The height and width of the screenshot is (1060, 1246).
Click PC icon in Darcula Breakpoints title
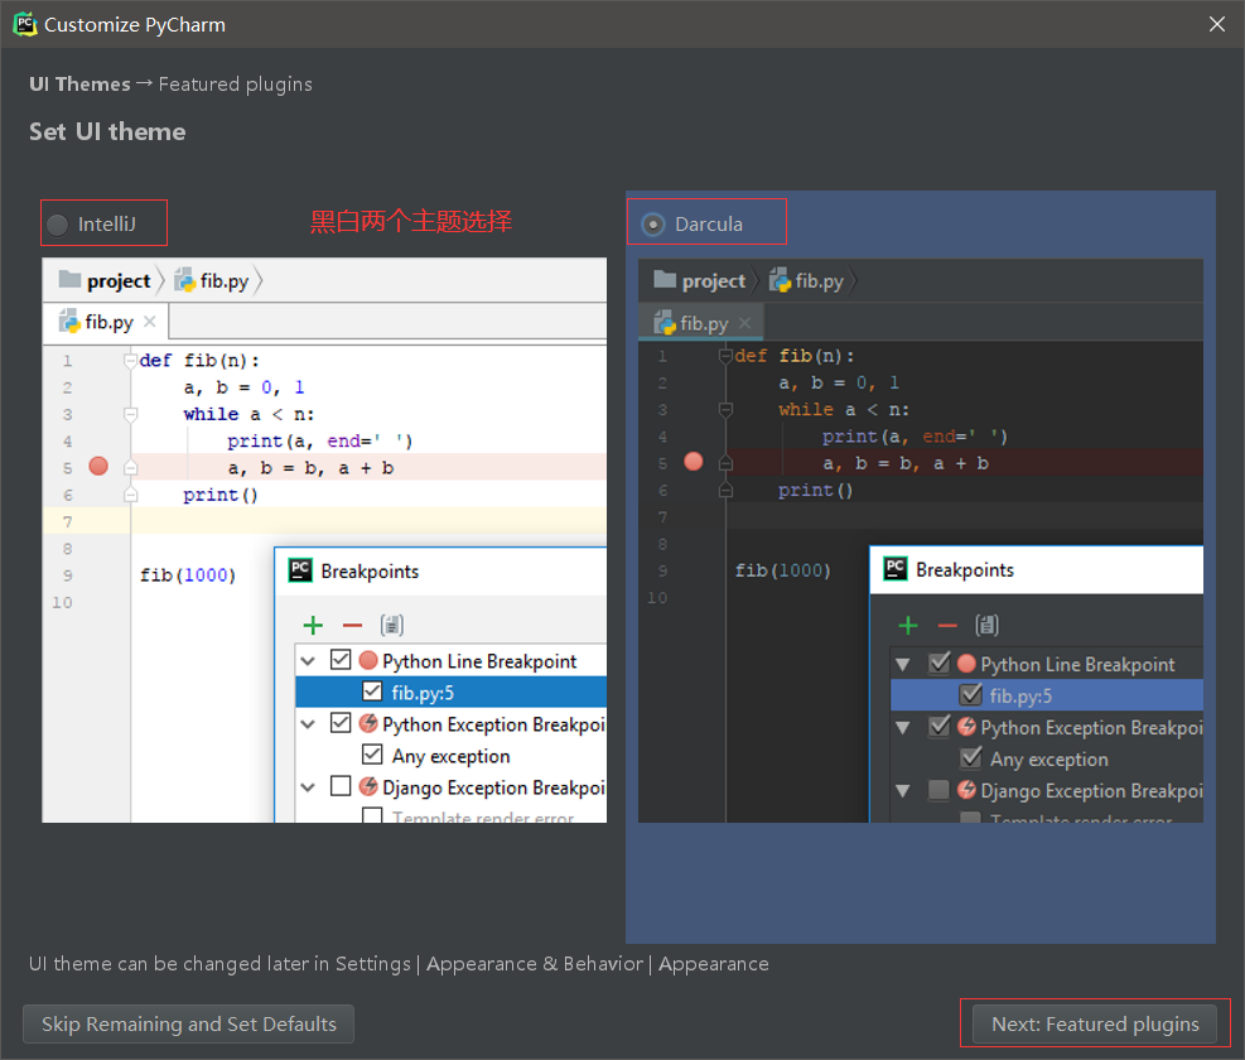tap(896, 568)
